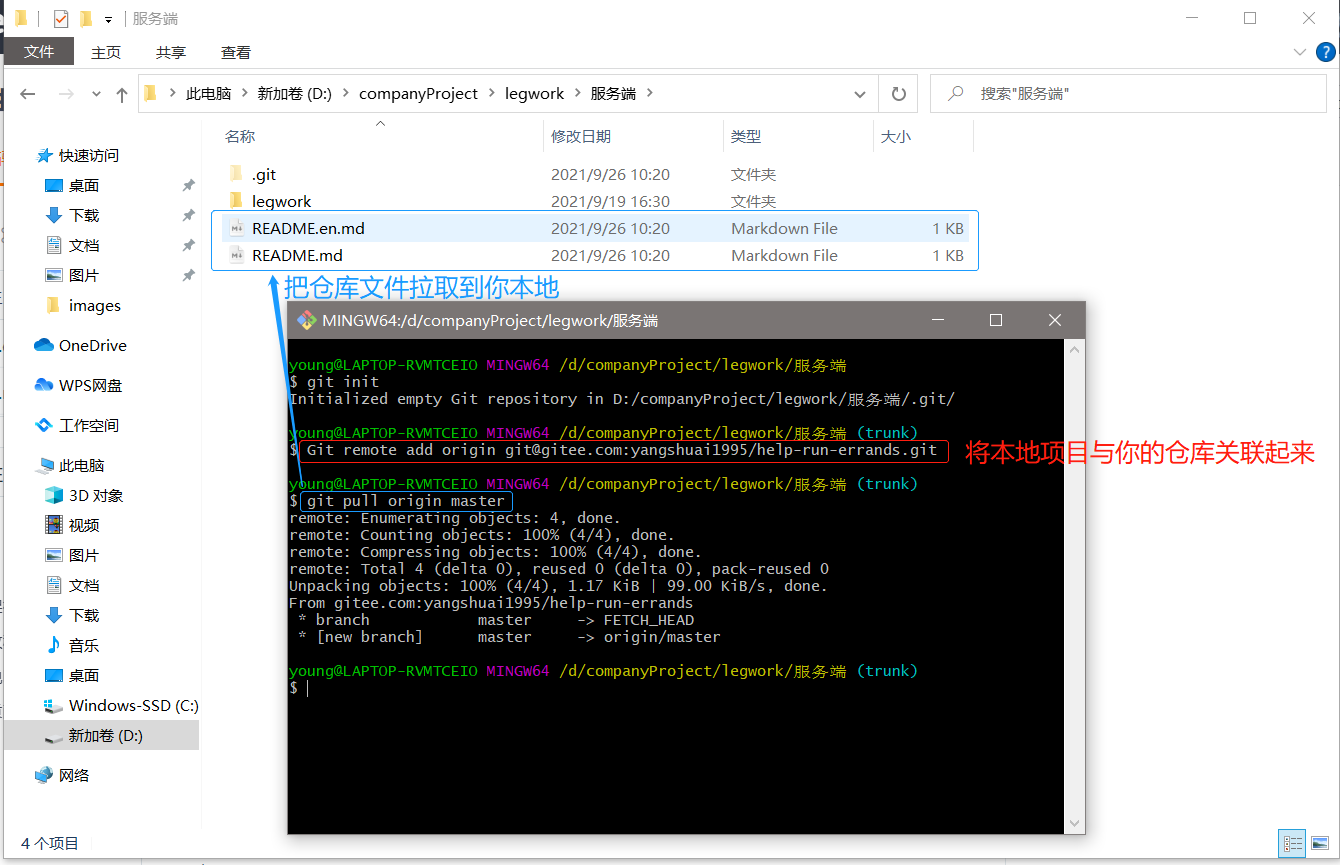Switch to the 查看 ribbon tab
The height and width of the screenshot is (865, 1340).
click(236, 52)
